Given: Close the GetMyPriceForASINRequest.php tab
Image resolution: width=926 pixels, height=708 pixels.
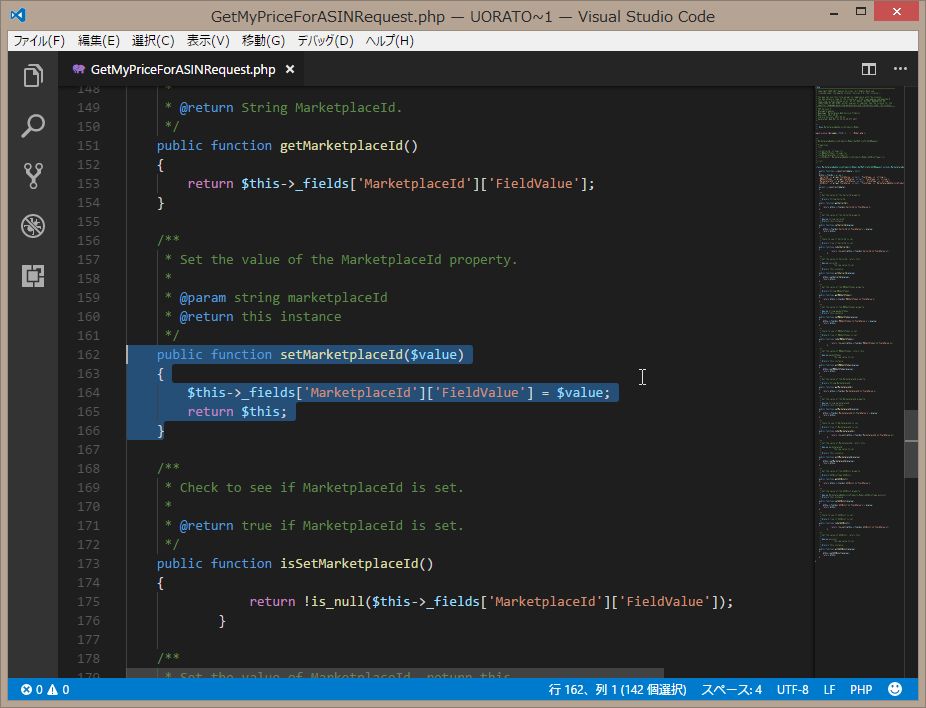Looking at the screenshot, I should click(290, 69).
